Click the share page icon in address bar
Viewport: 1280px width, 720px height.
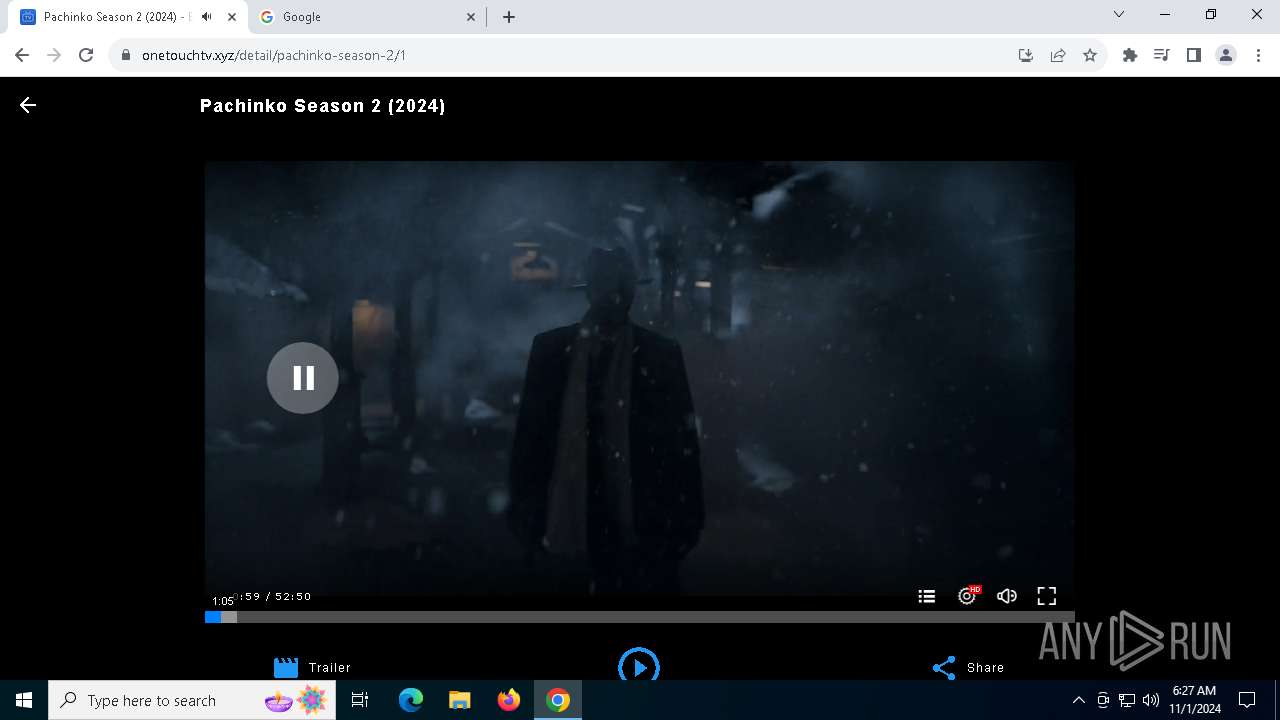(x=1057, y=55)
